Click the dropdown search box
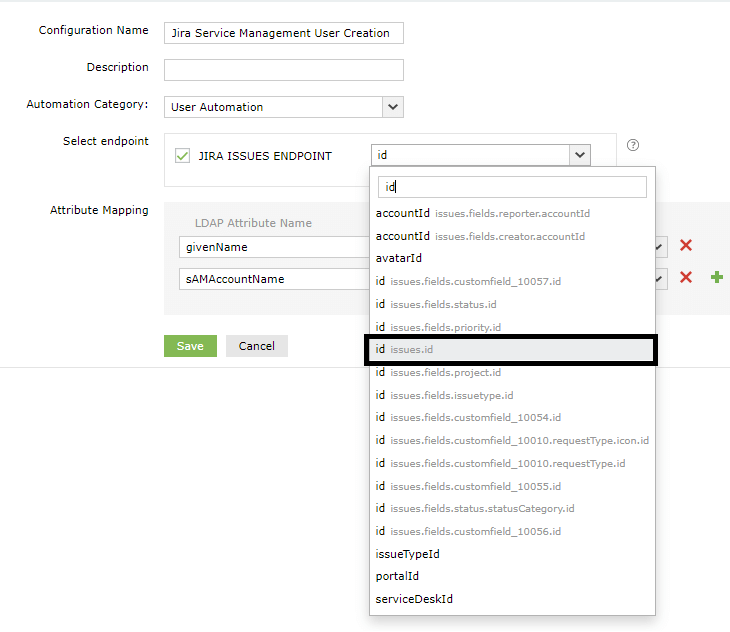Screen dimensions: 730x632 click(514, 187)
